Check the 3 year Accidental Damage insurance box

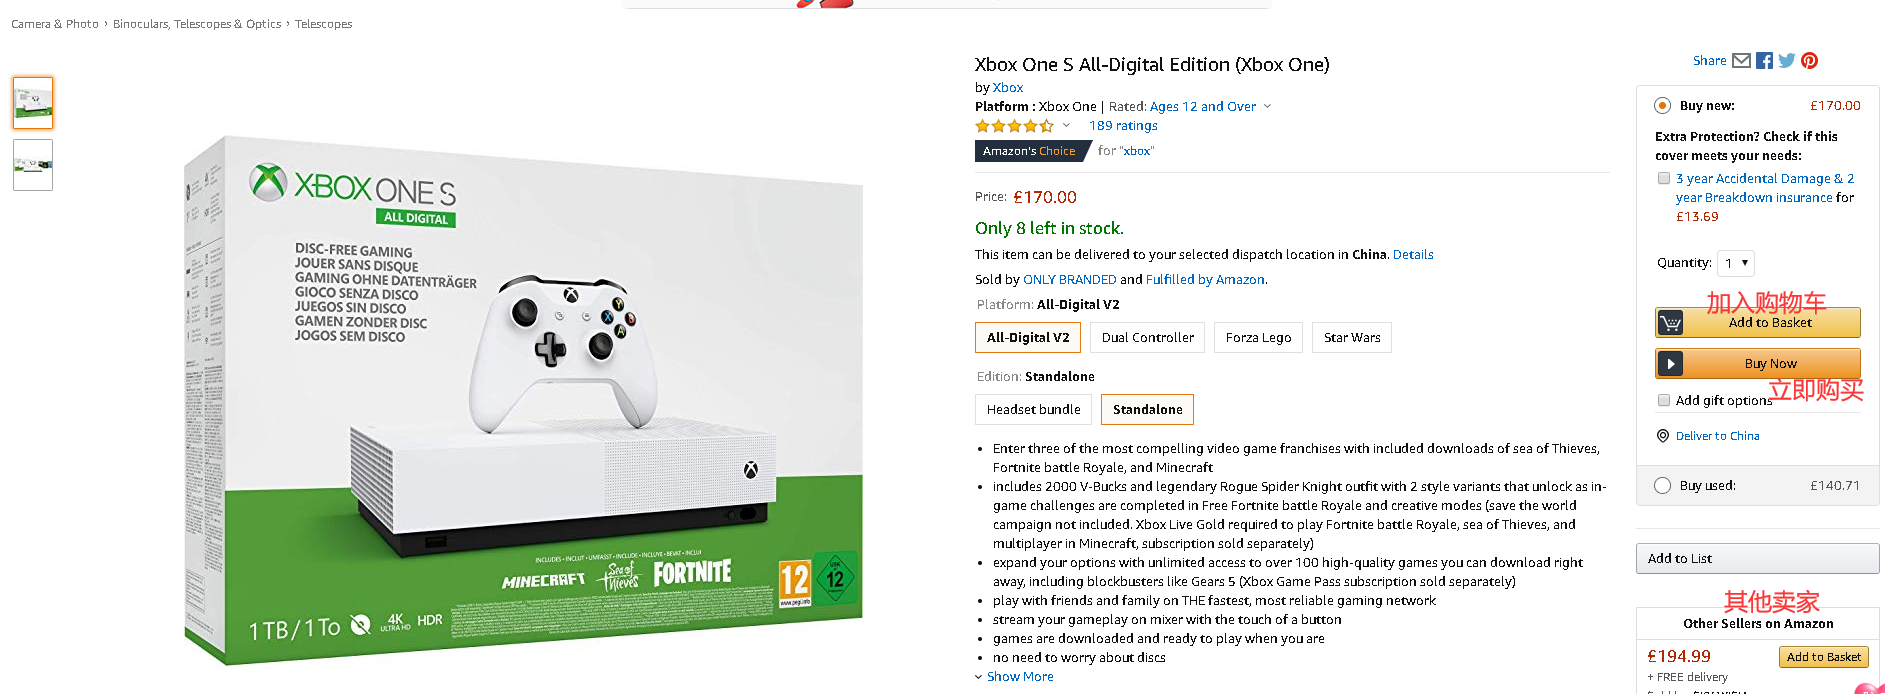[1664, 179]
